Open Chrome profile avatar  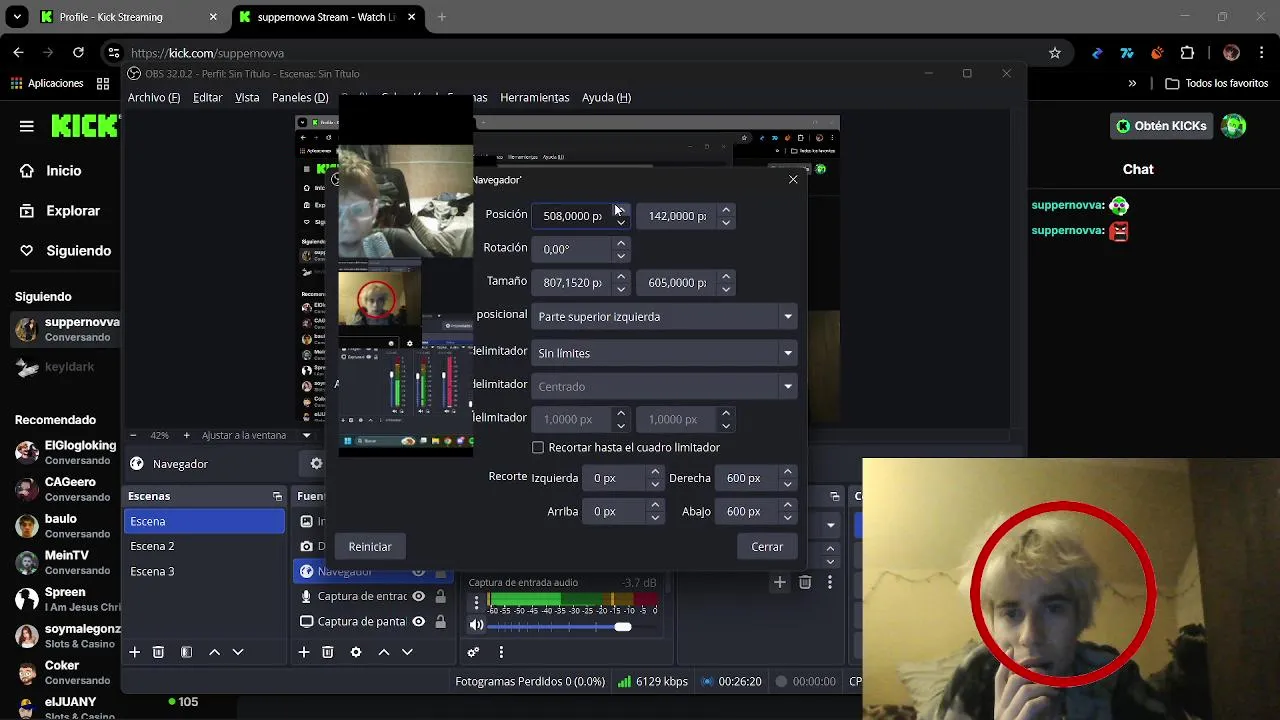point(1231,53)
